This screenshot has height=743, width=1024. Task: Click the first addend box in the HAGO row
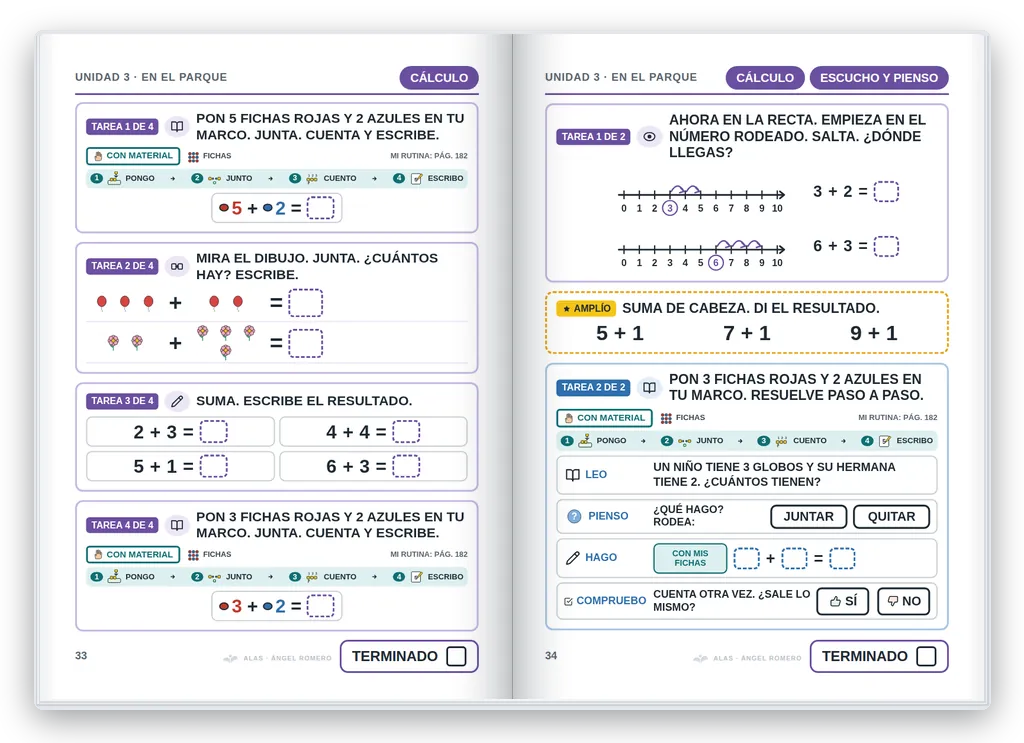click(x=746, y=558)
